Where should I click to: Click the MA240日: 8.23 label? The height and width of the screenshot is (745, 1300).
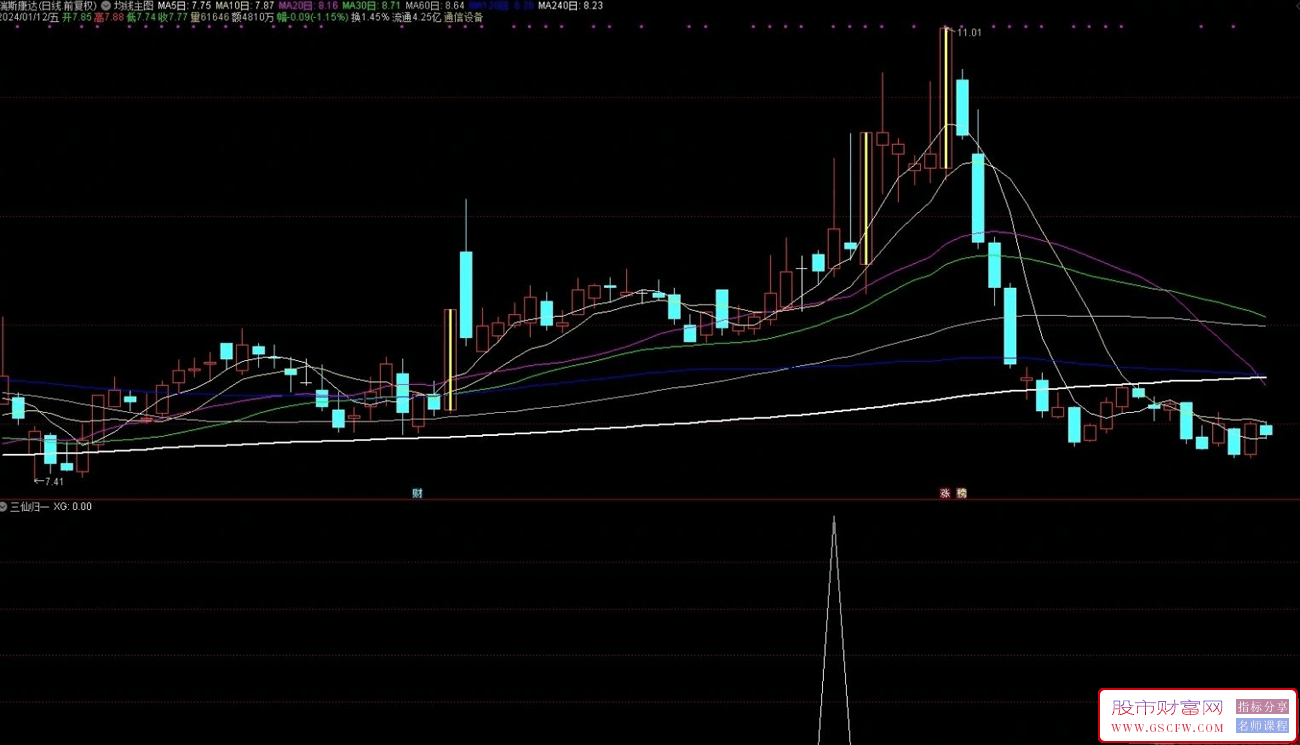[x=570, y=5]
